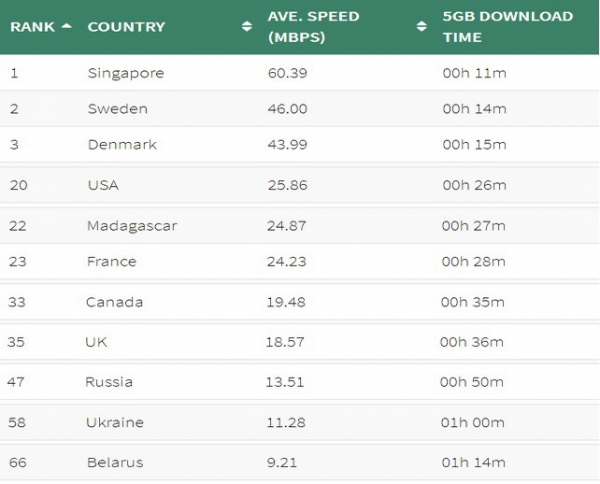Screen dimensions: 600x484
Task: Click sort arrows icon in AVE. SPEED column
Action: click(x=421, y=27)
